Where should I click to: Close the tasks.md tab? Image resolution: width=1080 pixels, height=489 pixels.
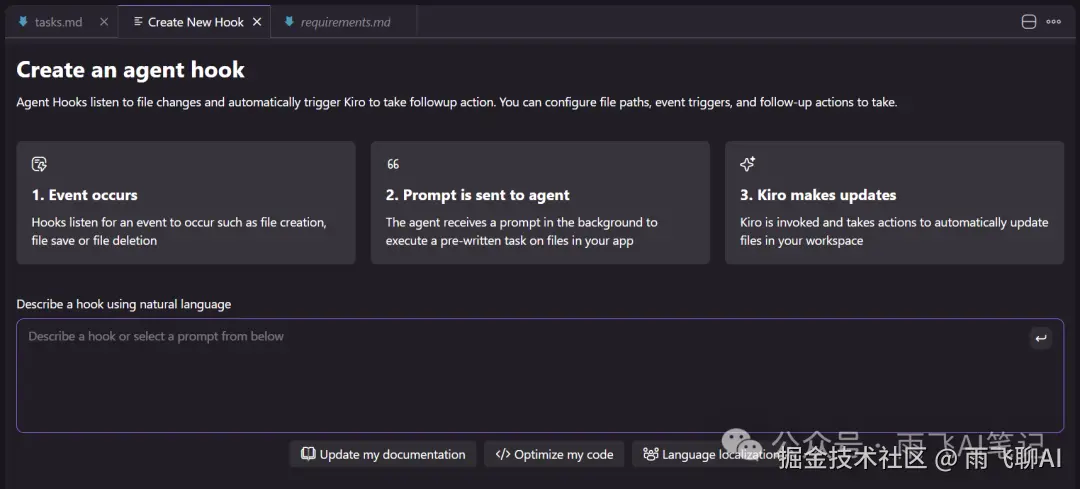[x=104, y=22]
